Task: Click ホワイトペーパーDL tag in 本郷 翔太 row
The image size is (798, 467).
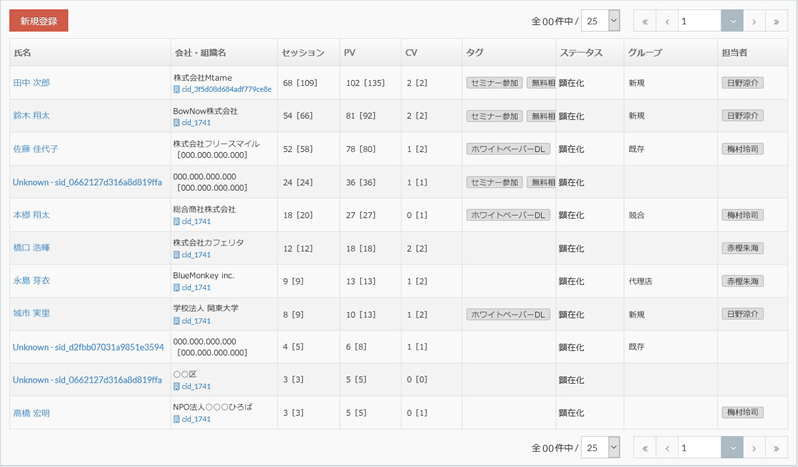Action: click(508, 215)
